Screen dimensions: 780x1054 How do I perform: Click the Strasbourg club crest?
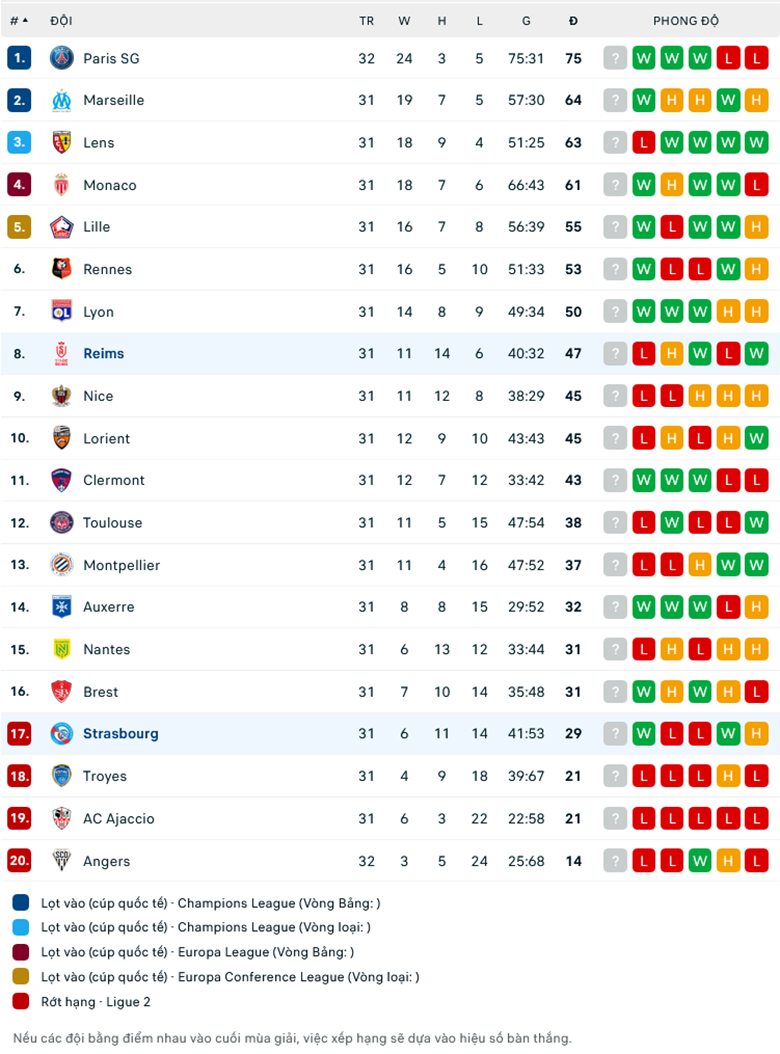[62, 734]
